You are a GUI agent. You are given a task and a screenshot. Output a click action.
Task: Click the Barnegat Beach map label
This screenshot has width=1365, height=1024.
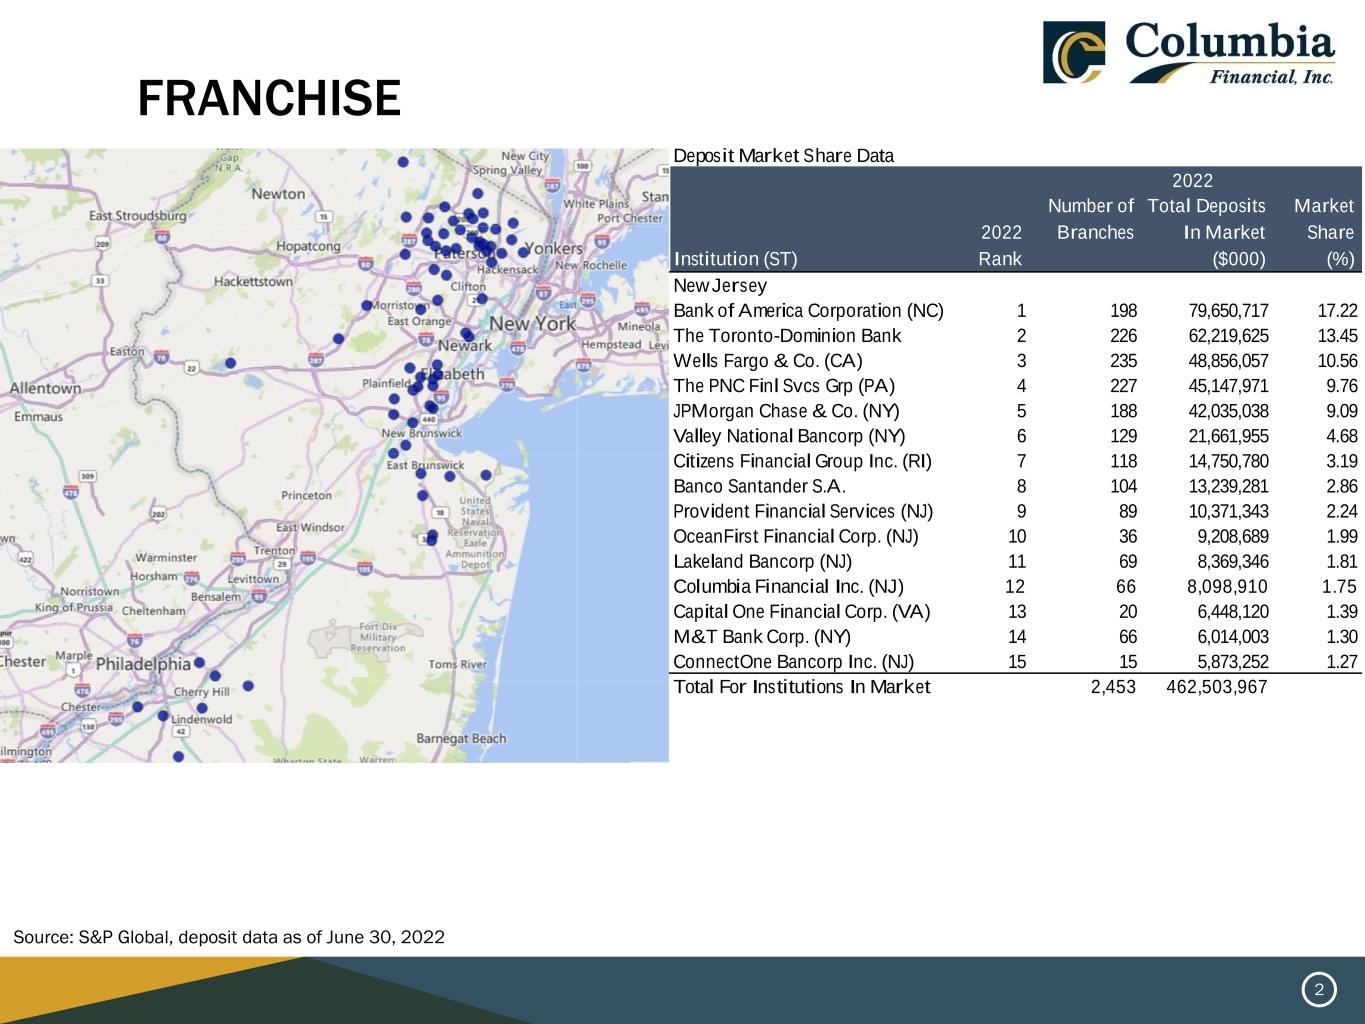point(461,739)
